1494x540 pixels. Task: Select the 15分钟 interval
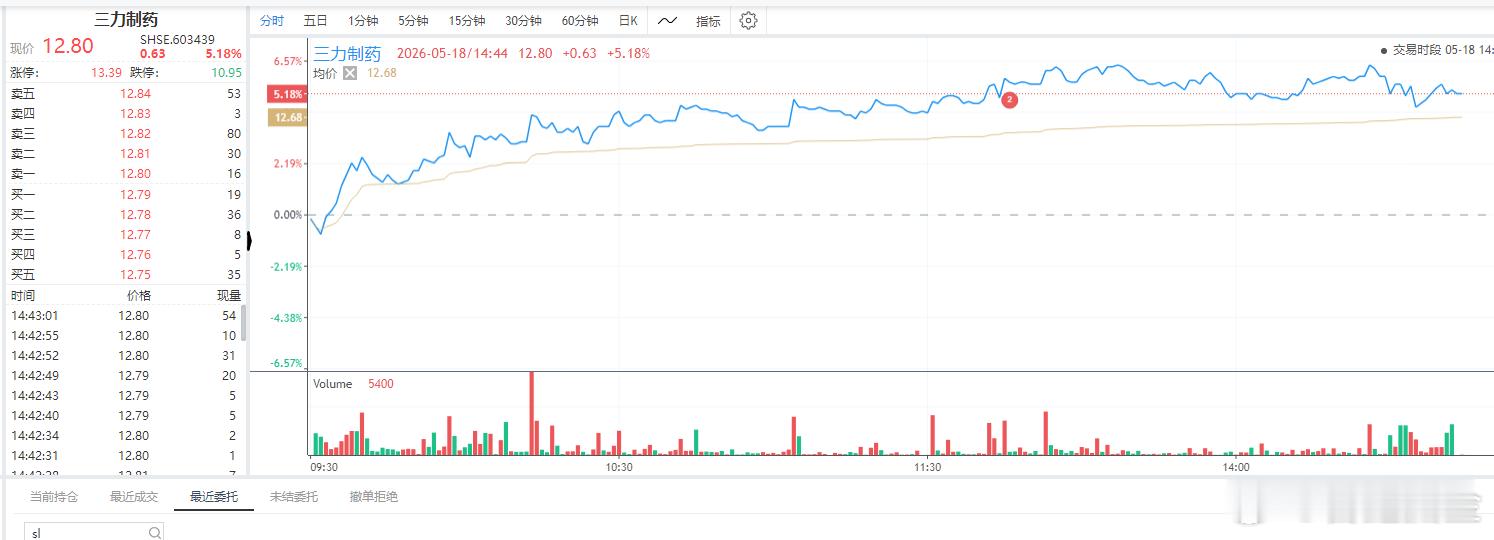point(467,20)
